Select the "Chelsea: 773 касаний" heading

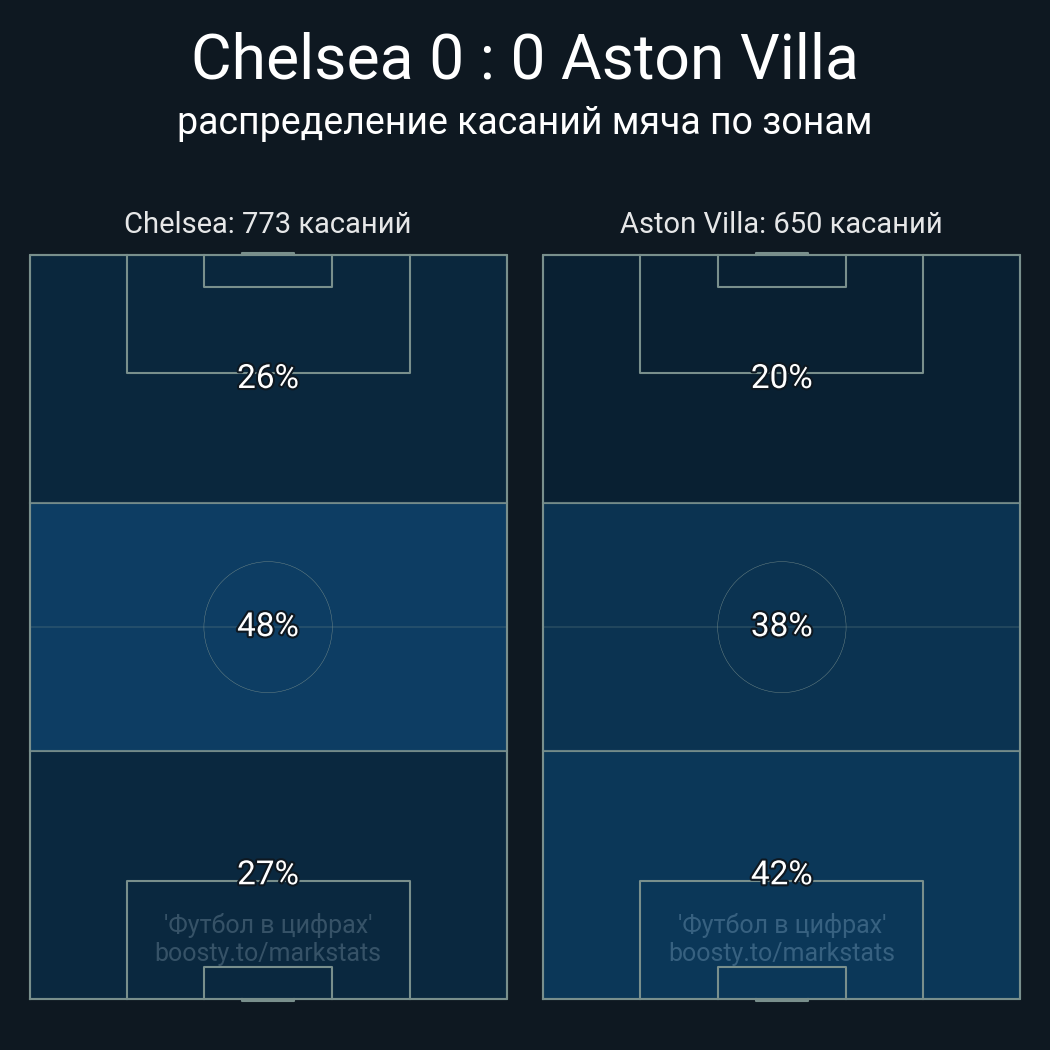tap(267, 223)
